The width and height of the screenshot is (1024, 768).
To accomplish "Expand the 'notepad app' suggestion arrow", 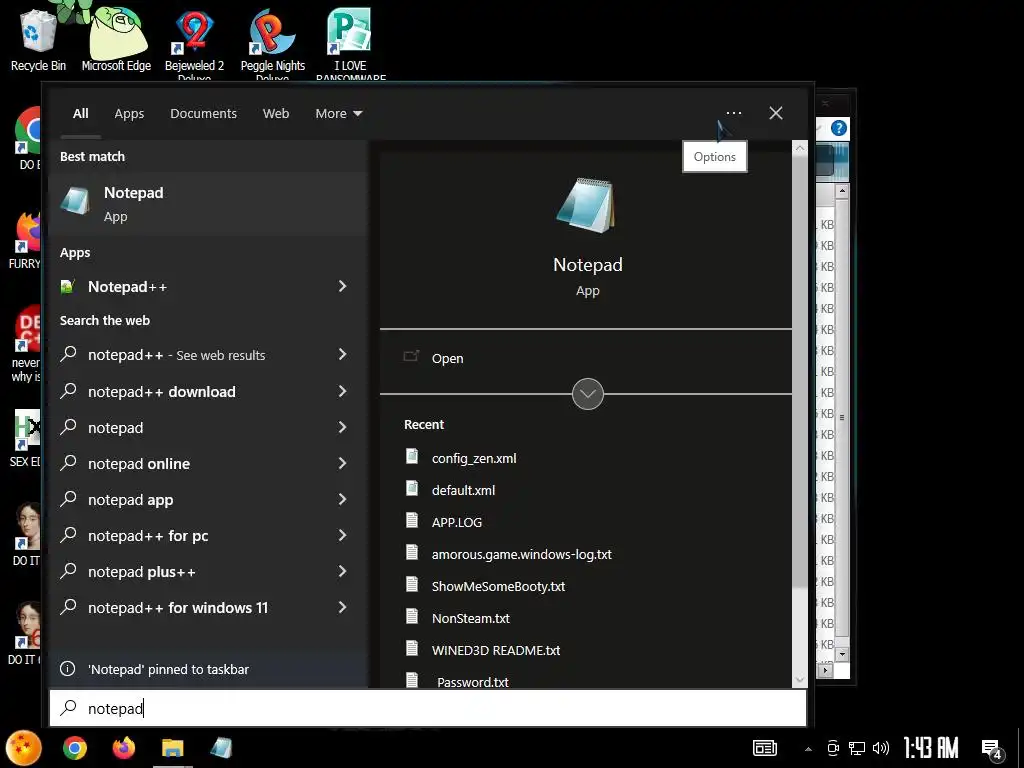I will 342,499.
